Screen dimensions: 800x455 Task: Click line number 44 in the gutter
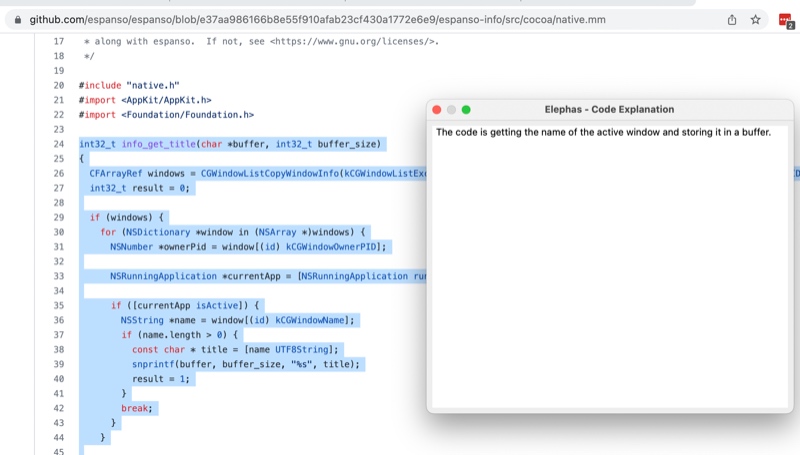pos(58,437)
